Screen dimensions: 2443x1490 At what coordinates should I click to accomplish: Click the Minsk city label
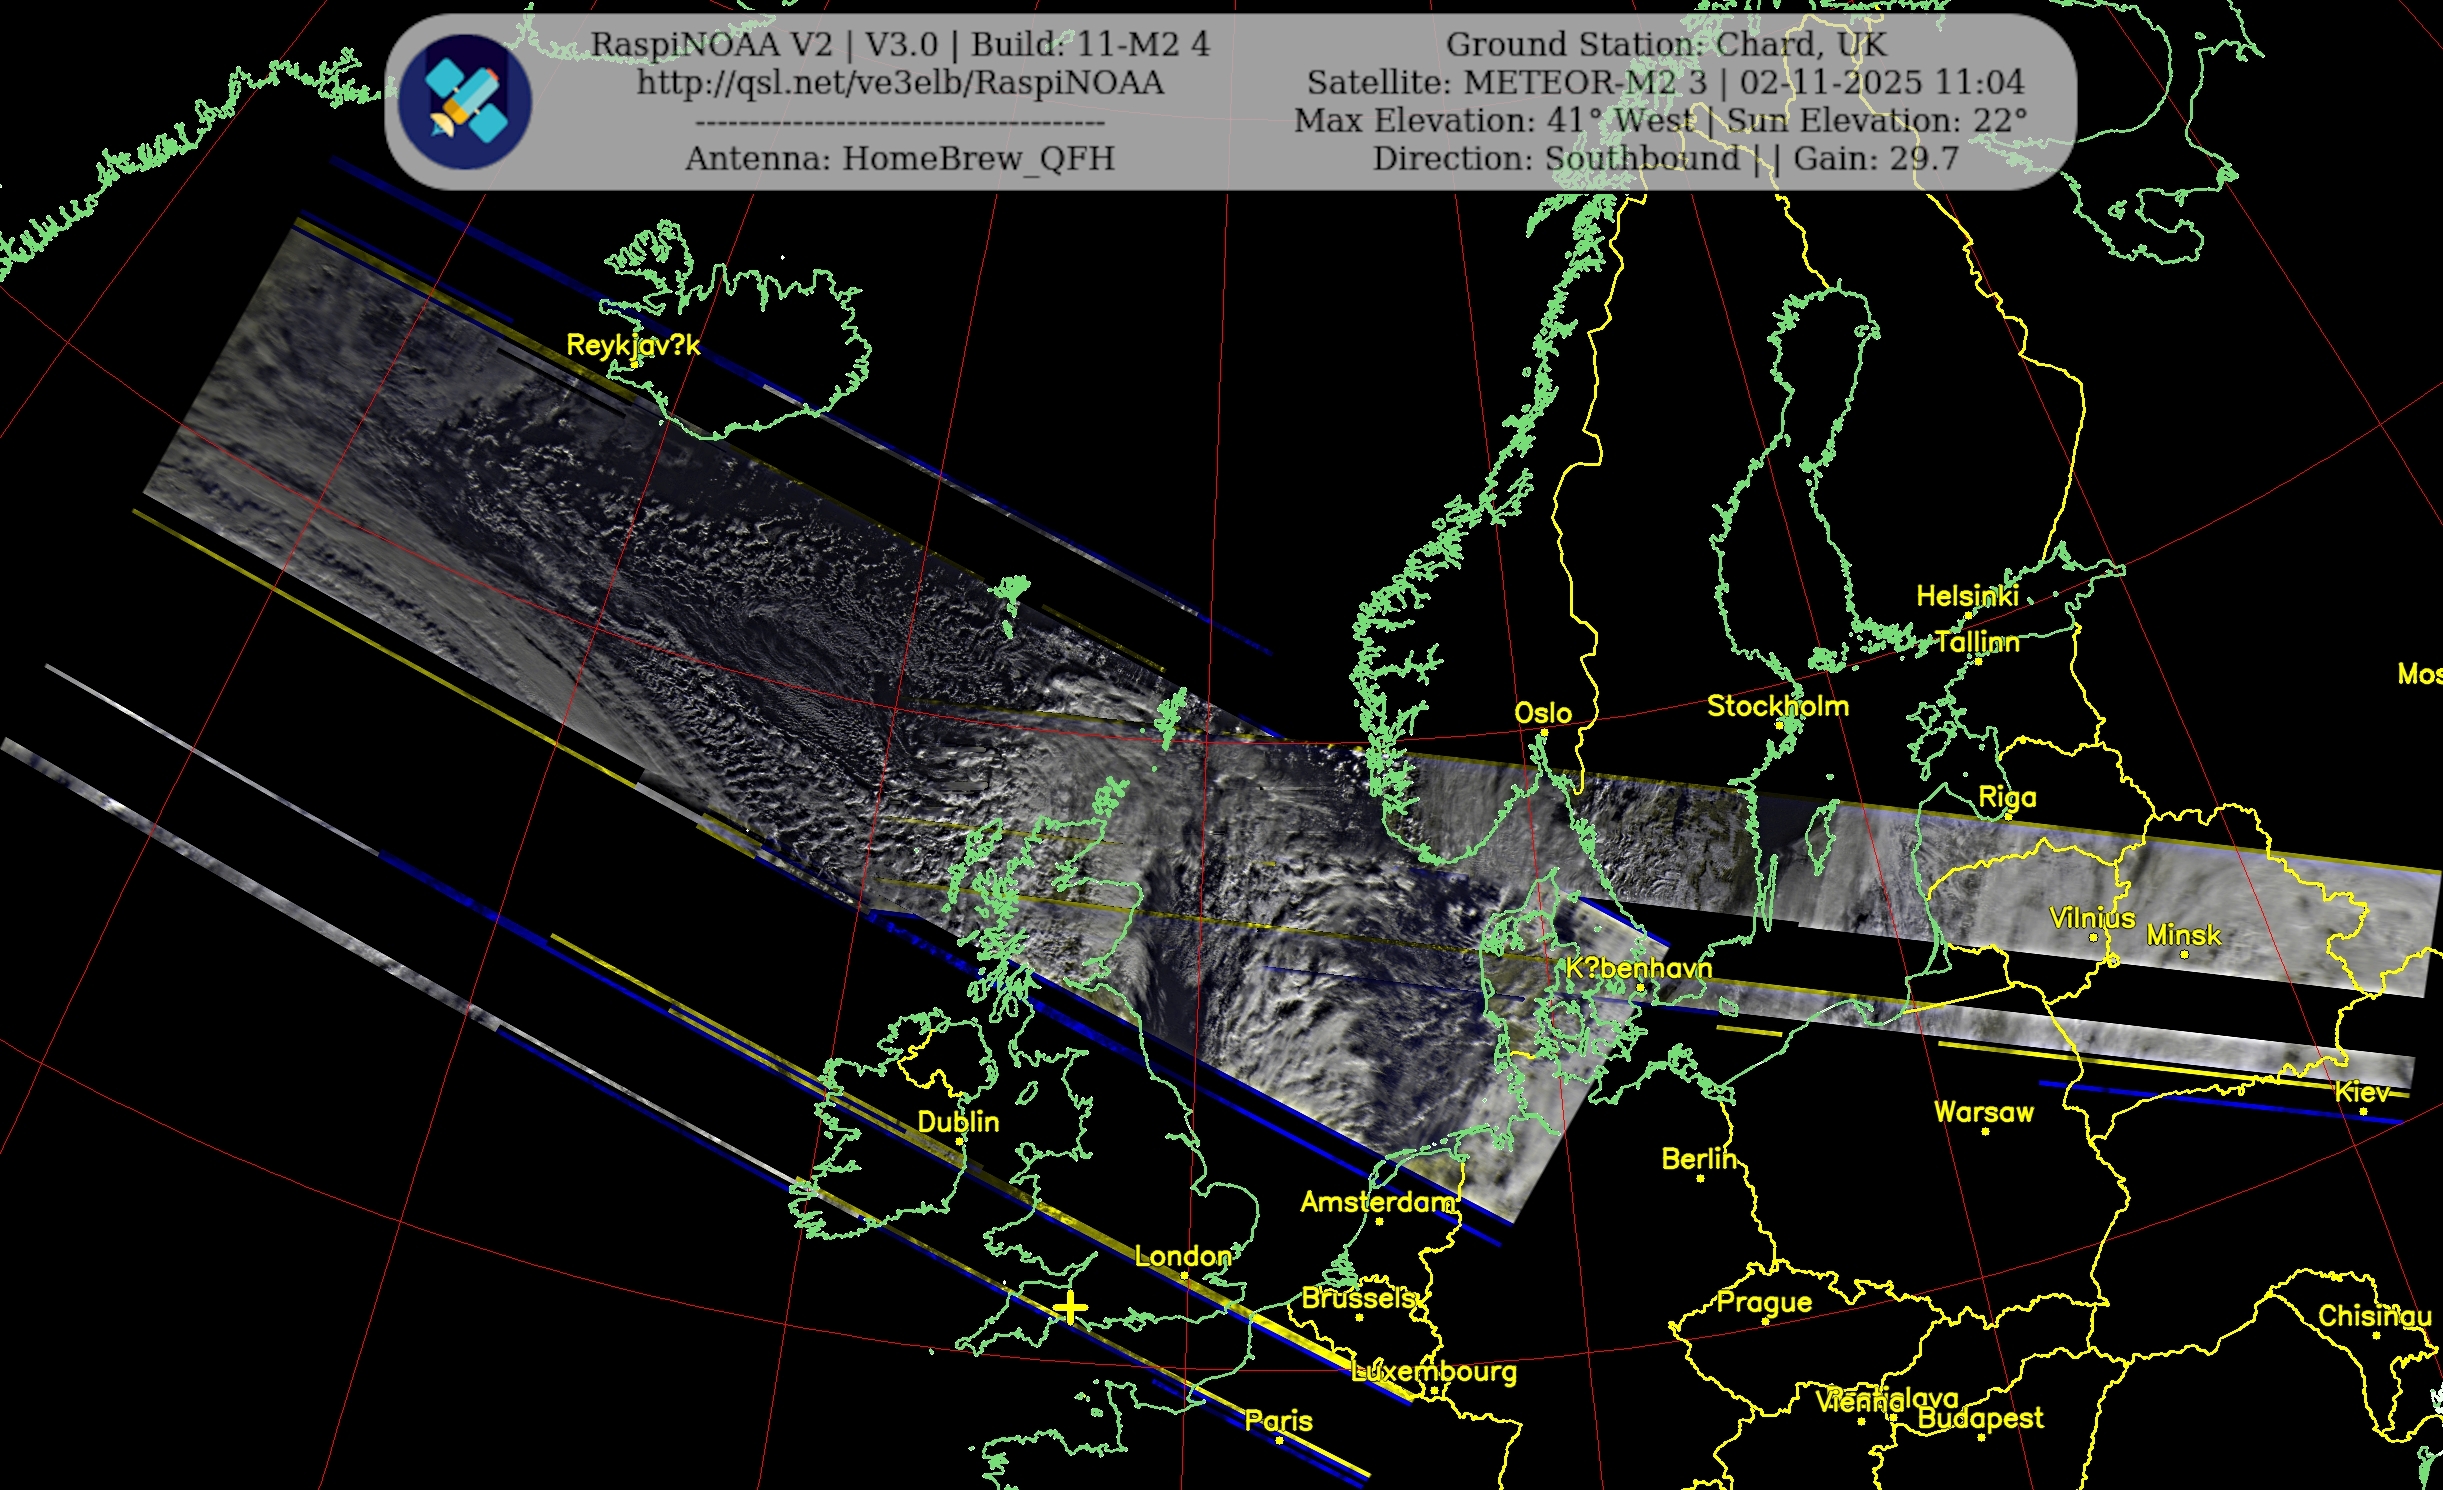[2183, 935]
